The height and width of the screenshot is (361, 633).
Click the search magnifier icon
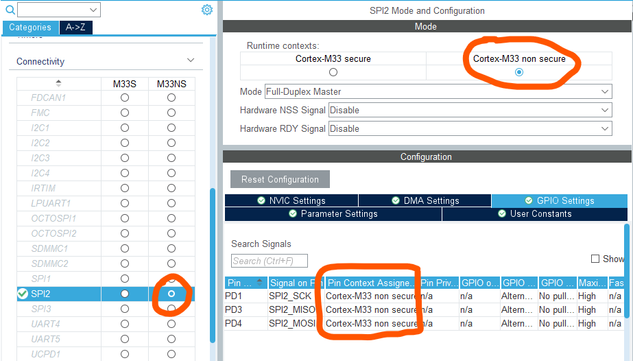(x=10, y=10)
